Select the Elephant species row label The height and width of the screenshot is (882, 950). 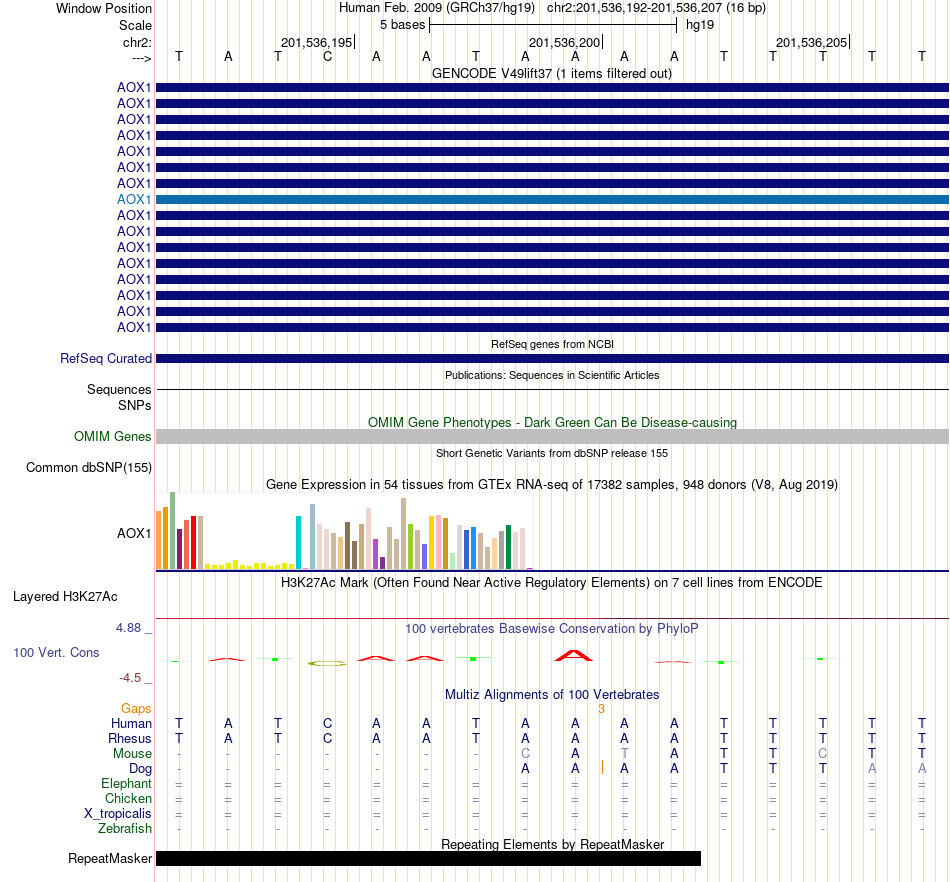(x=126, y=783)
